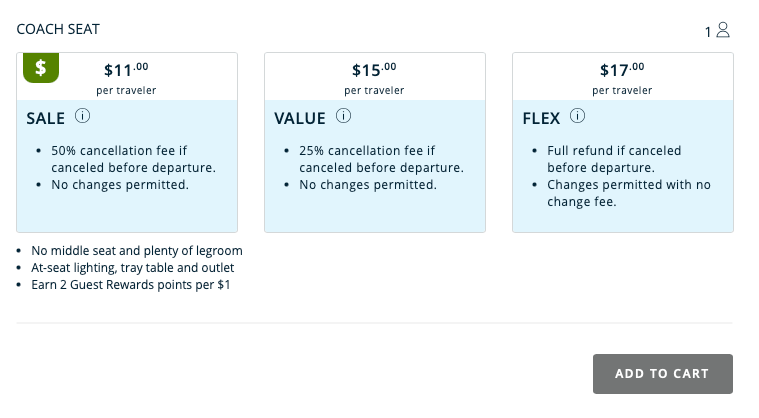759x418 pixels.
Task: Select the $11.00 Sale fare price
Action: [127, 70]
